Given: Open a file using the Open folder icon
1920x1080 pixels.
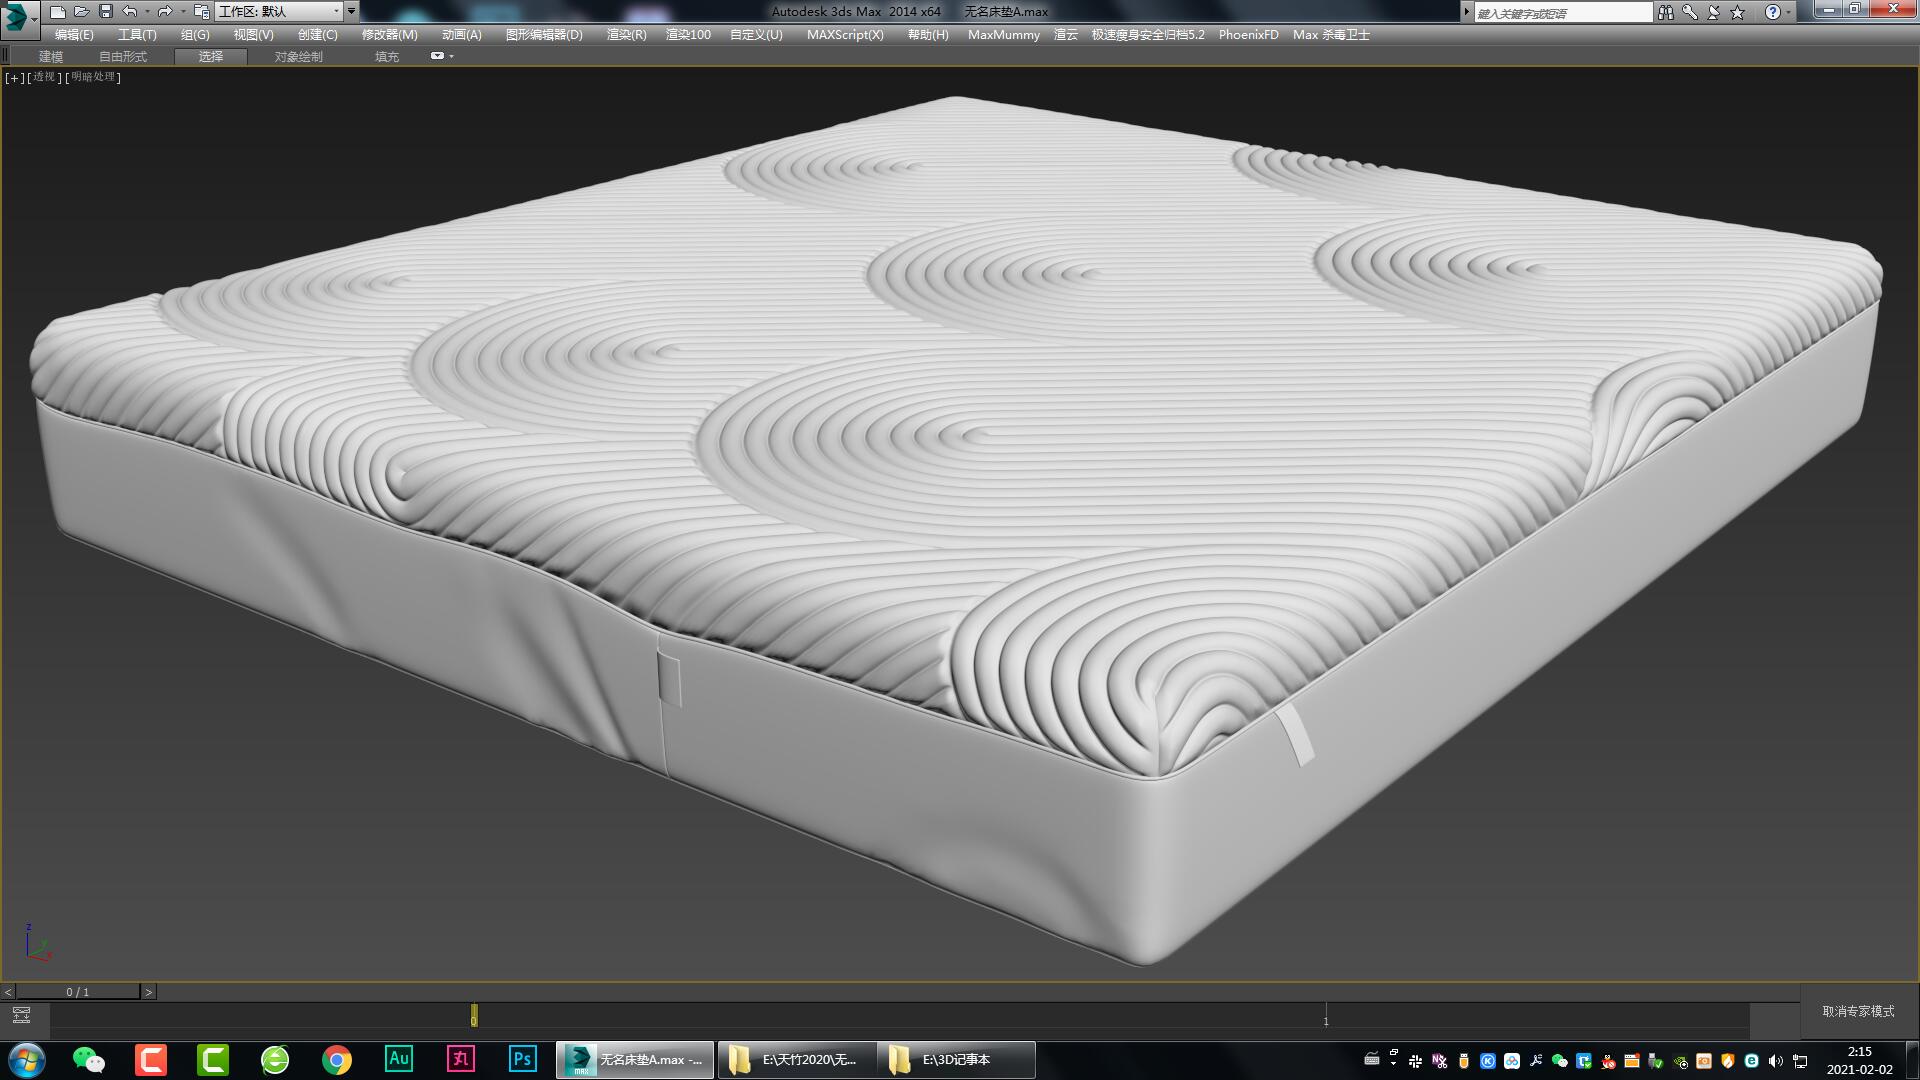Looking at the screenshot, I should pyautogui.click(x=81, y=11).
